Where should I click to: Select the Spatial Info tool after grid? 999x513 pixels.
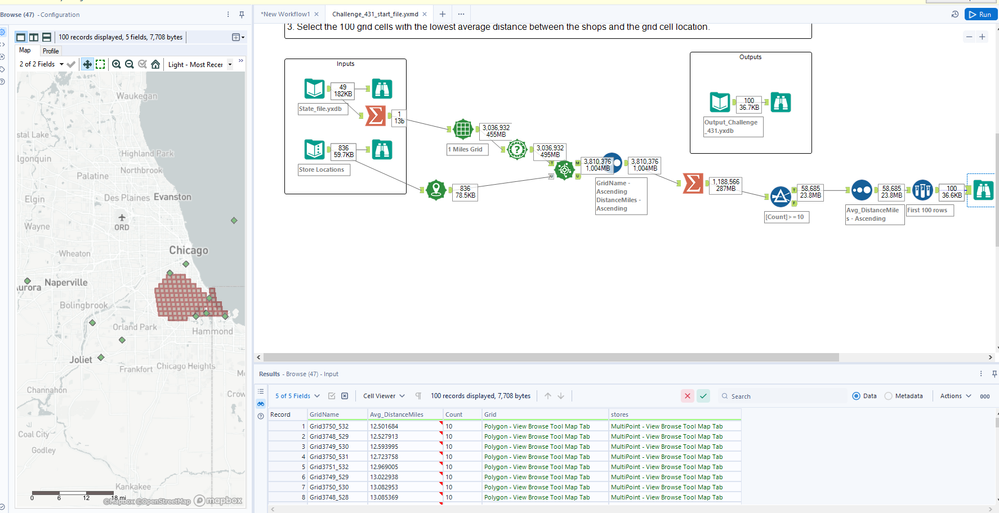pyautogui.click(x=517, y=150)
